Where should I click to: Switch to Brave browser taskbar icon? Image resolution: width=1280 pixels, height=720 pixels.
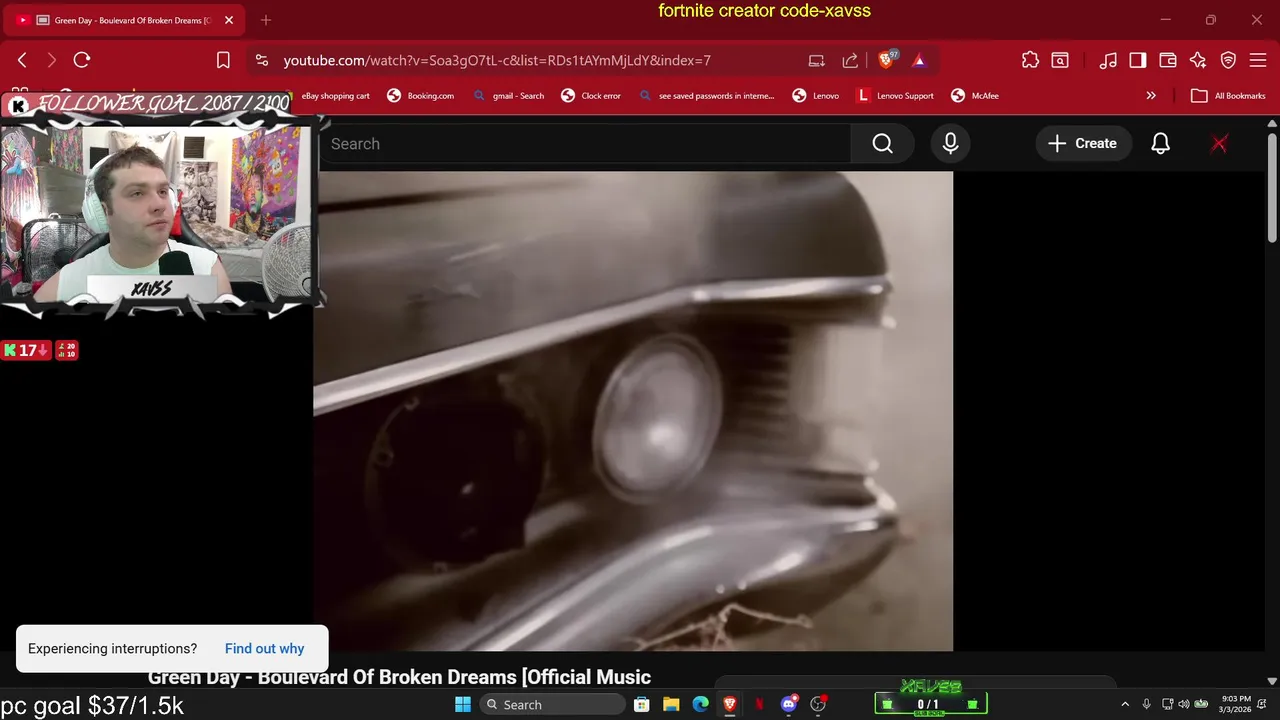click(730, 704)
